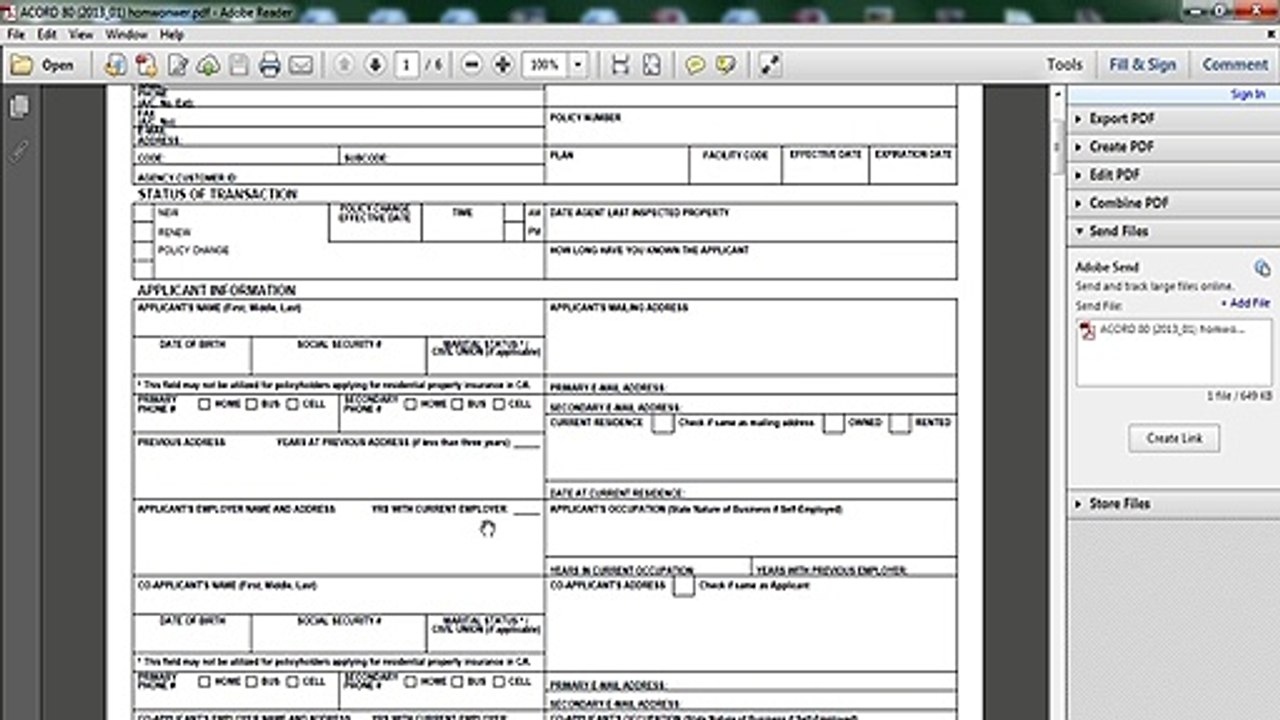The image size is (1280, 720).
Task: Open the Tools pane
Action: 1064,65
